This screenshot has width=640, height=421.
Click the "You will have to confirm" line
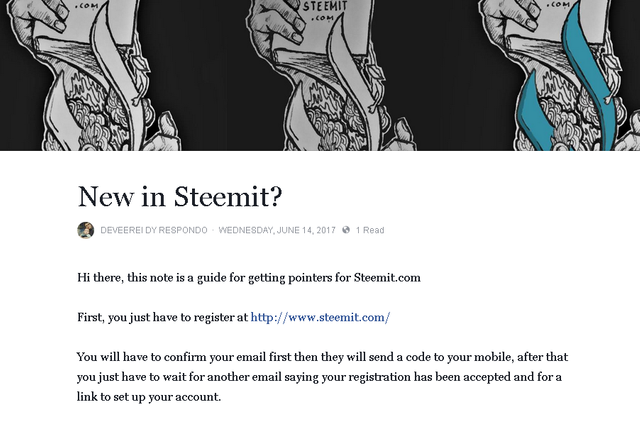pyautogui.click(x=322, y=357)
